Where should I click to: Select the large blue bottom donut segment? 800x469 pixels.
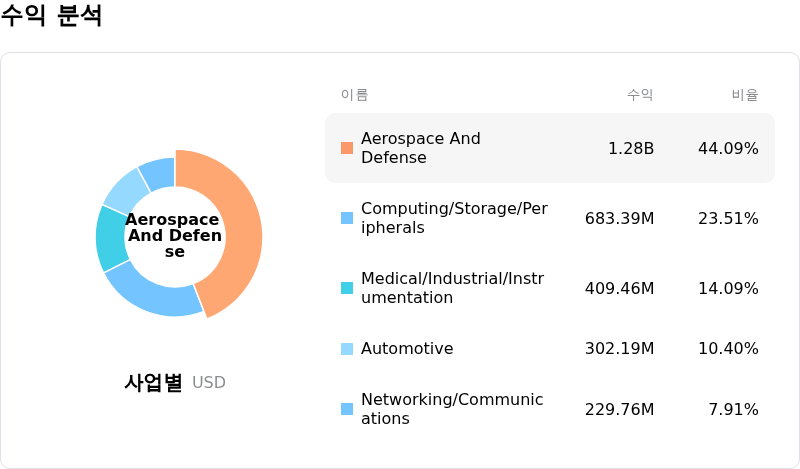pyautogui.click(x=153, y=293)
